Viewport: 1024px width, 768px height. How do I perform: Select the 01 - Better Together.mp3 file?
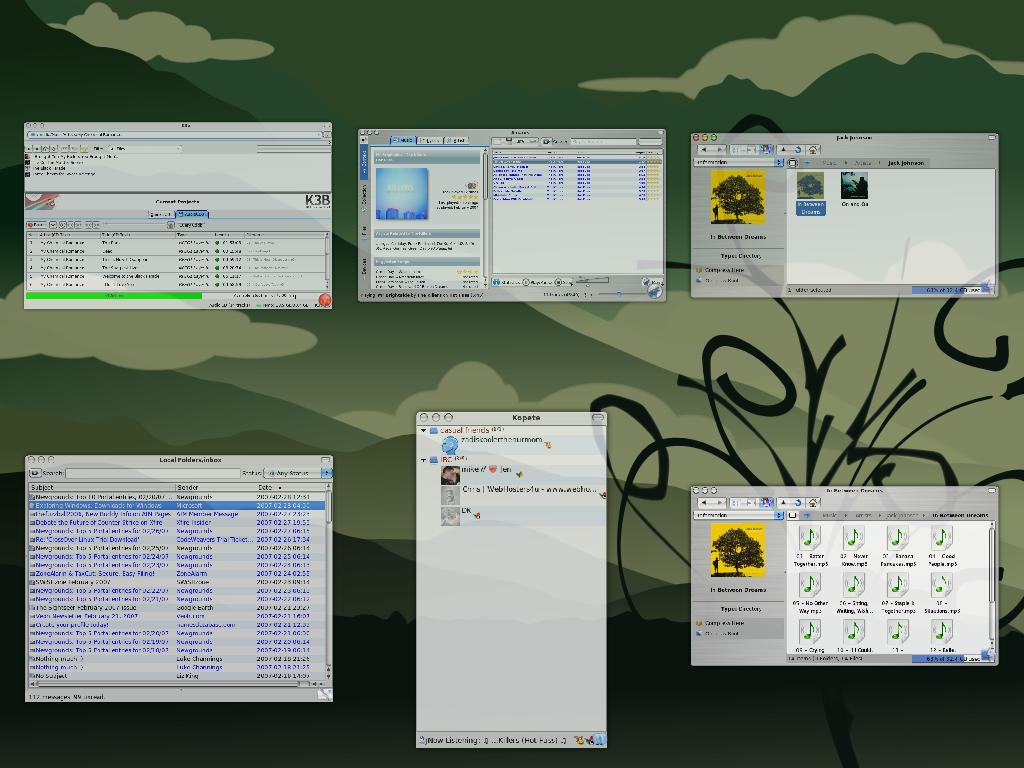coord(810,546)
